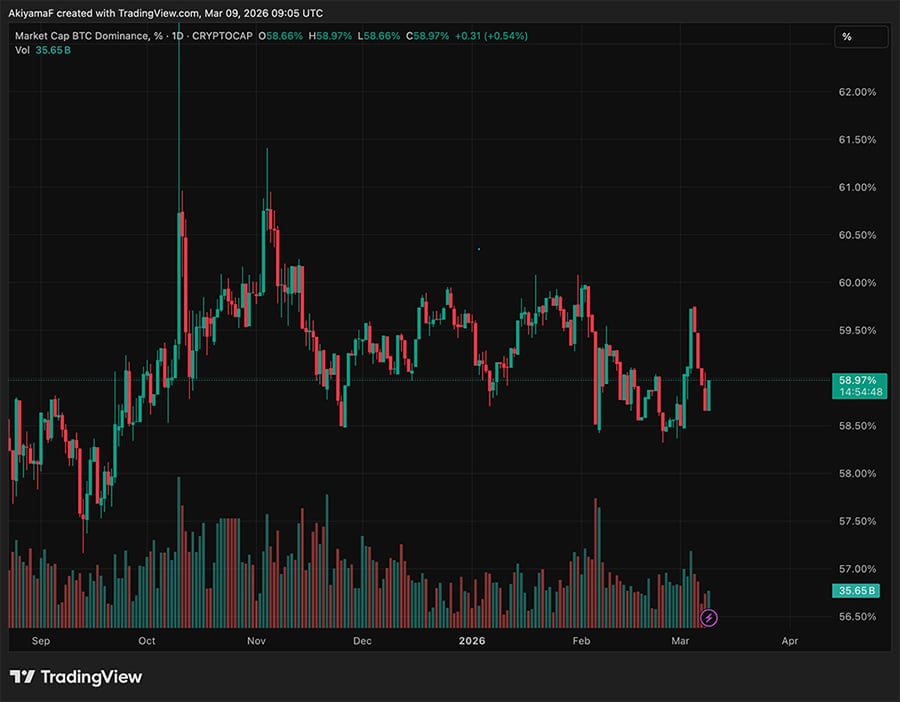Select Mar on the time axis
The height and width of the screenshot is (702, 900).
click(681, 641)
